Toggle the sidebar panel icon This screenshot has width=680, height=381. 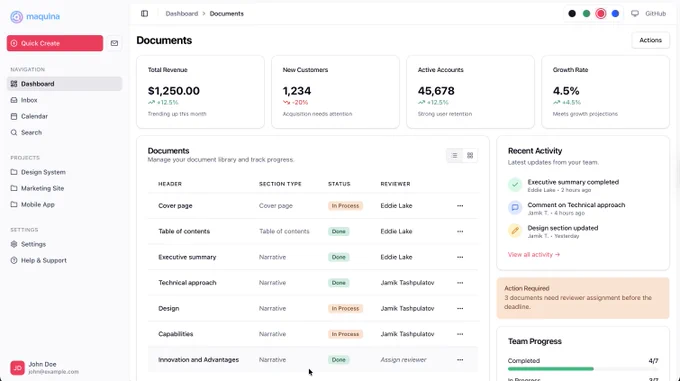tap(144, 13)
